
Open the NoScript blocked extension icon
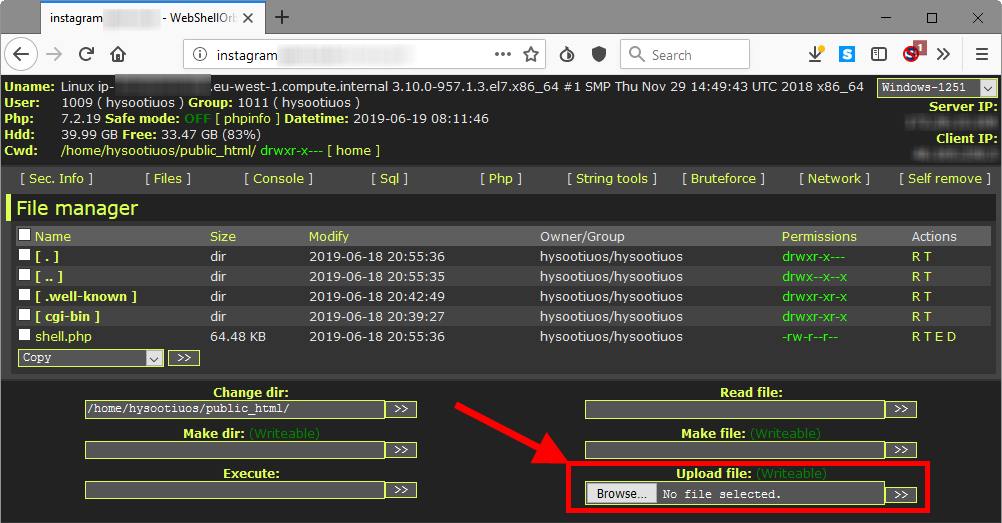pos(914,52)
